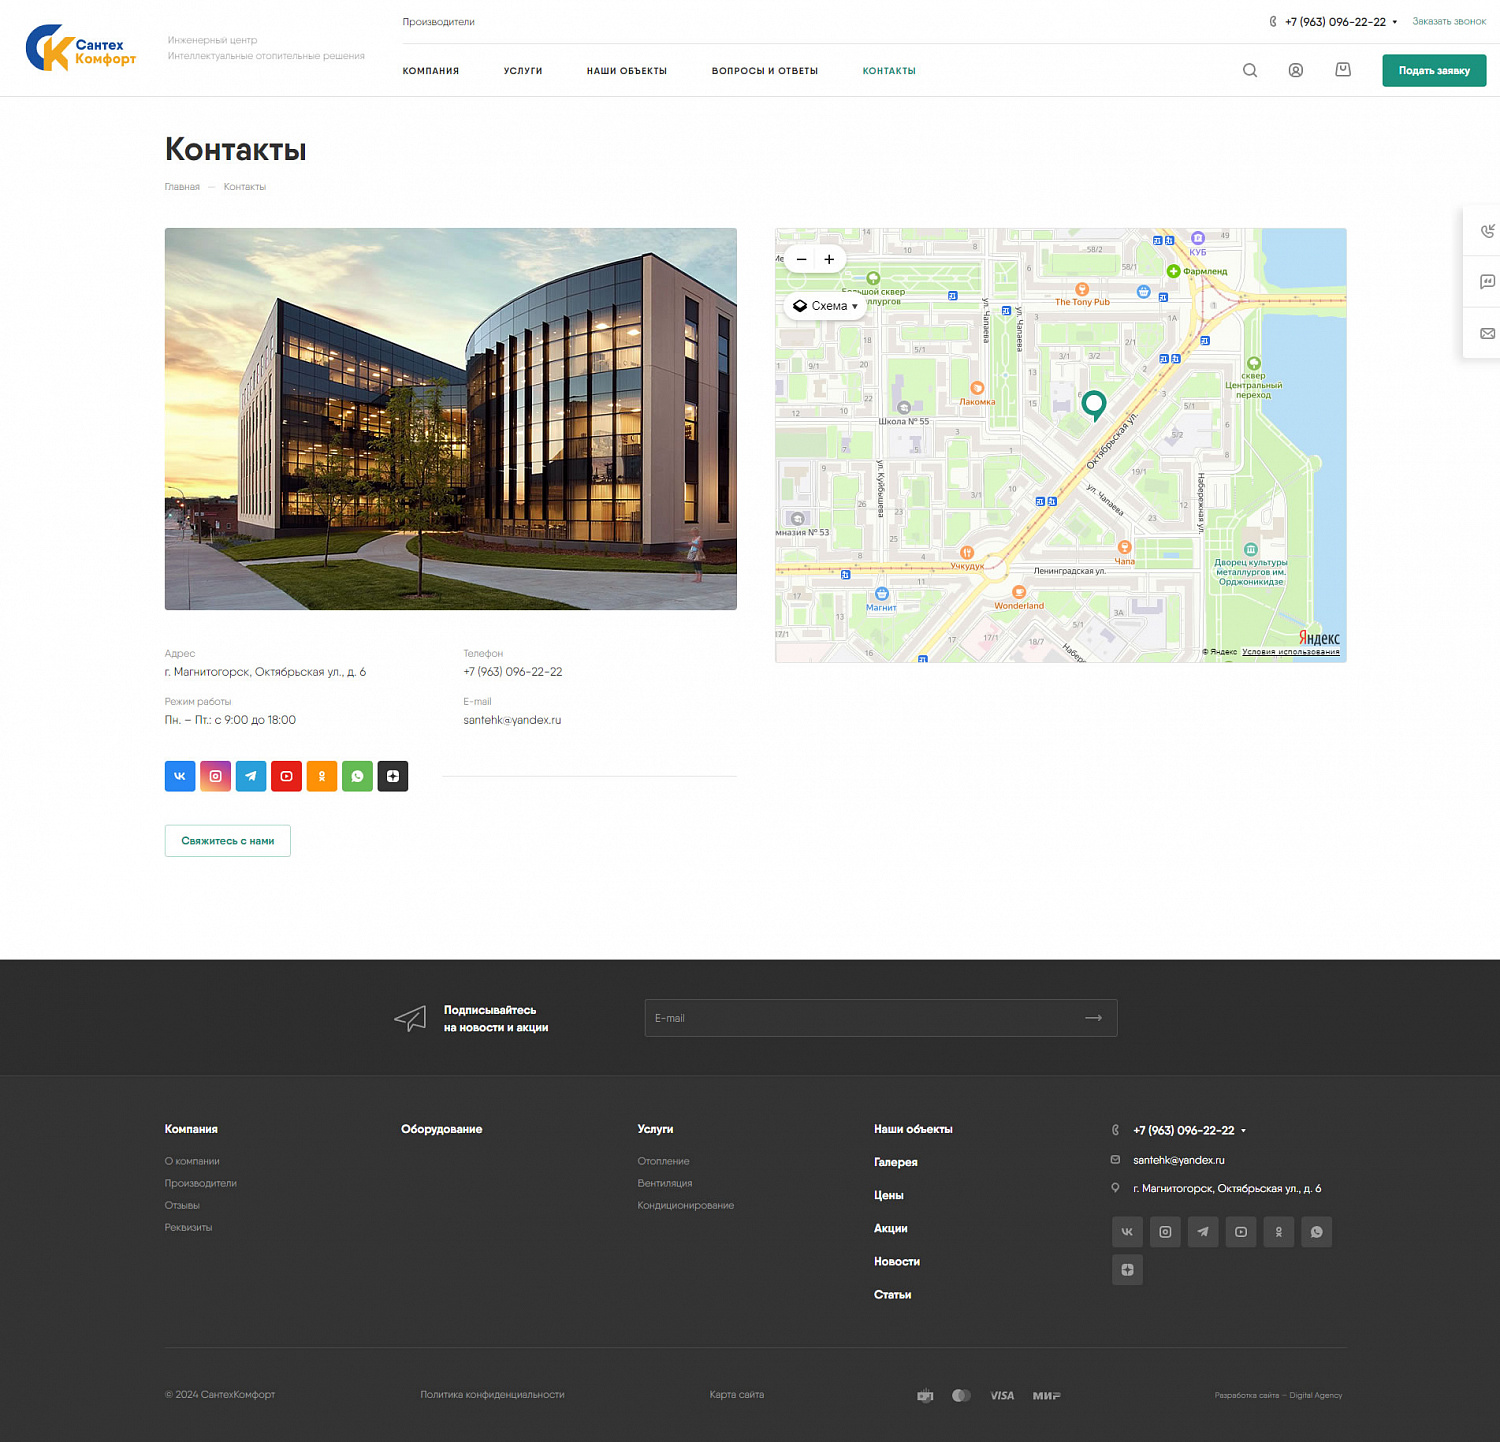Open the shopping basket icon in header
The height and width of the screenshot is (1442, 1500).
pos(1343,70)
